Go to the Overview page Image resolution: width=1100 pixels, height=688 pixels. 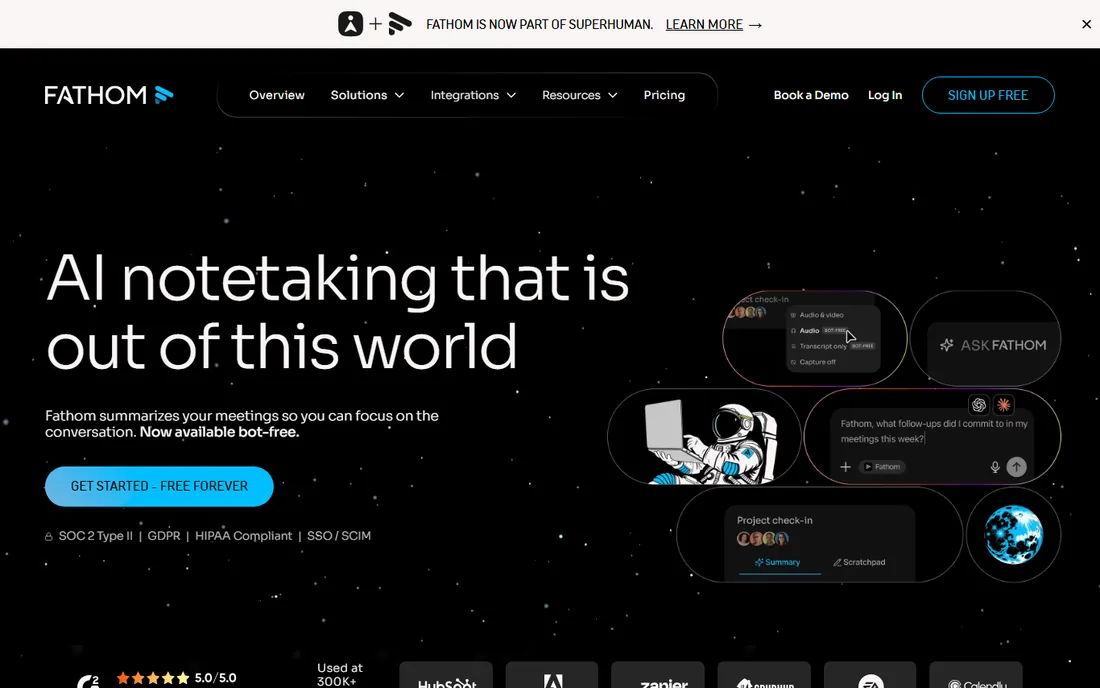[x=276, y=95]
